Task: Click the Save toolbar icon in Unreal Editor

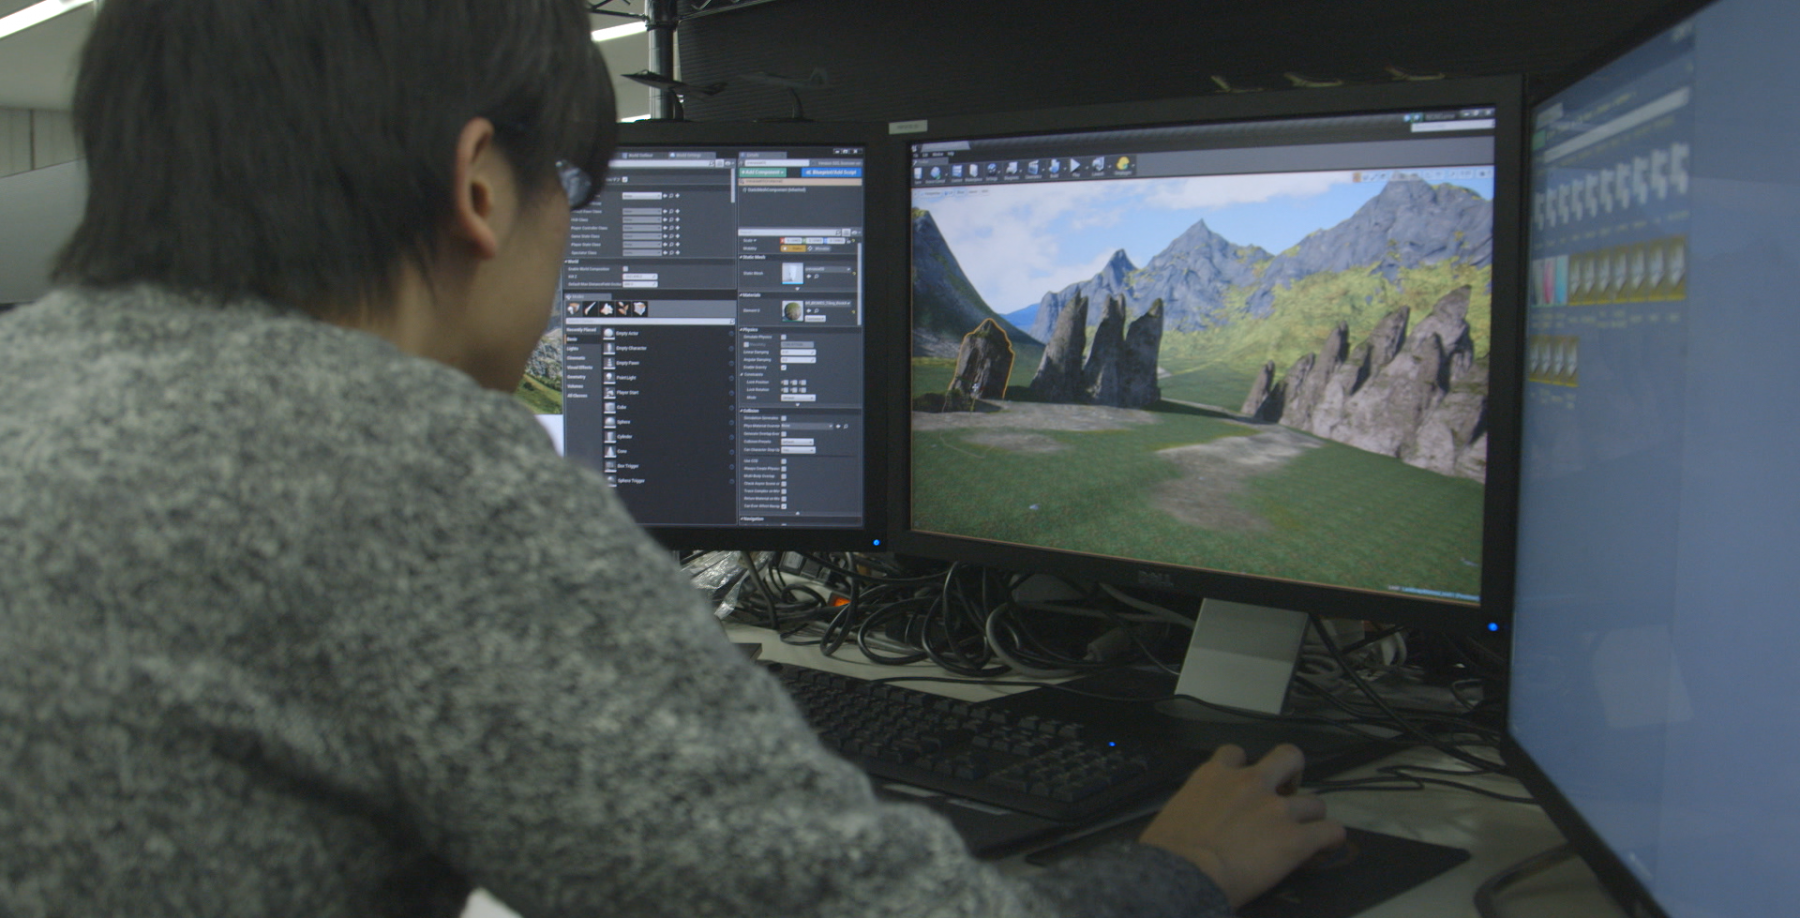Action: (x=917, y=173)
